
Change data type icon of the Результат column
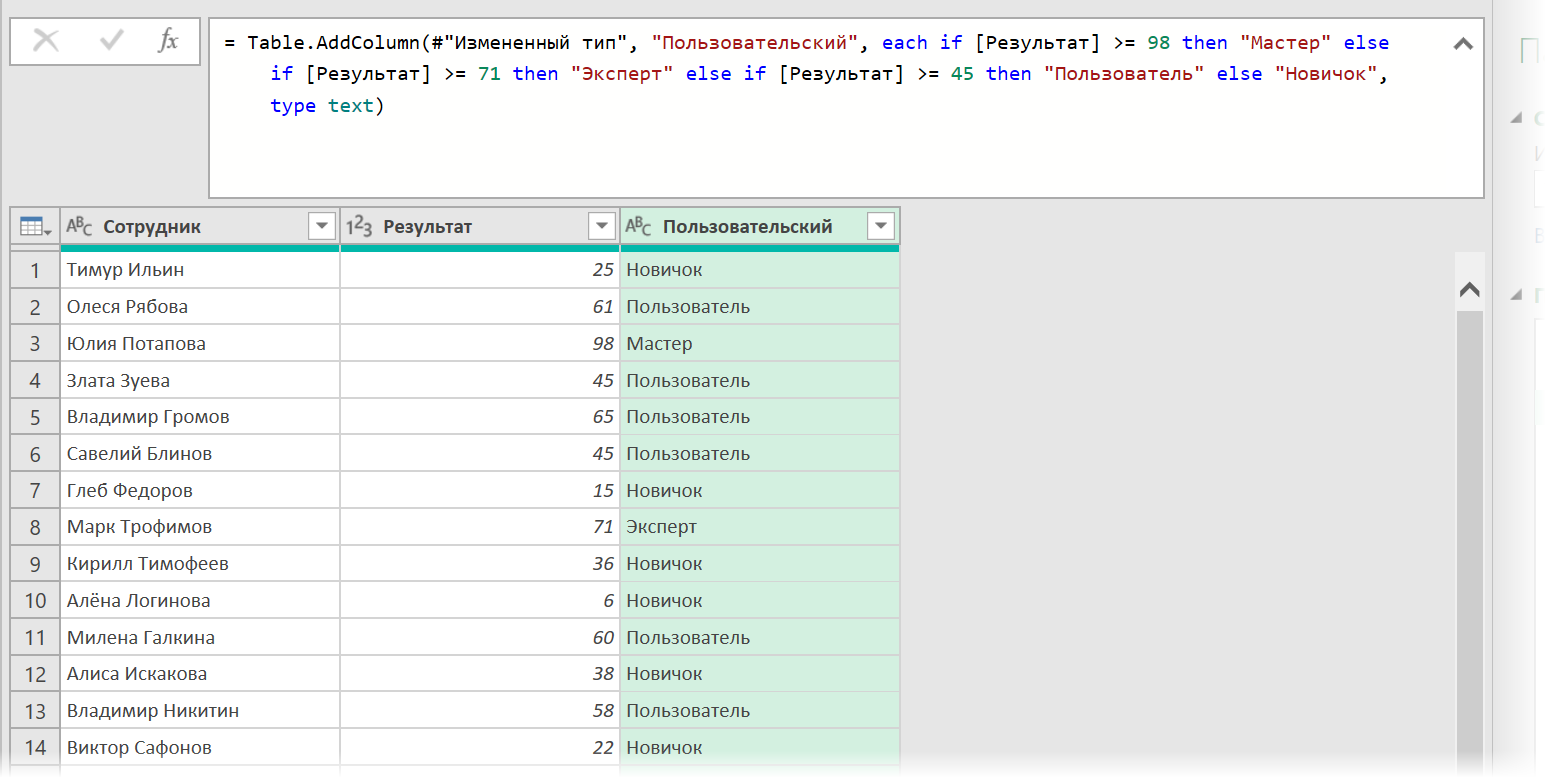point(359,227)
